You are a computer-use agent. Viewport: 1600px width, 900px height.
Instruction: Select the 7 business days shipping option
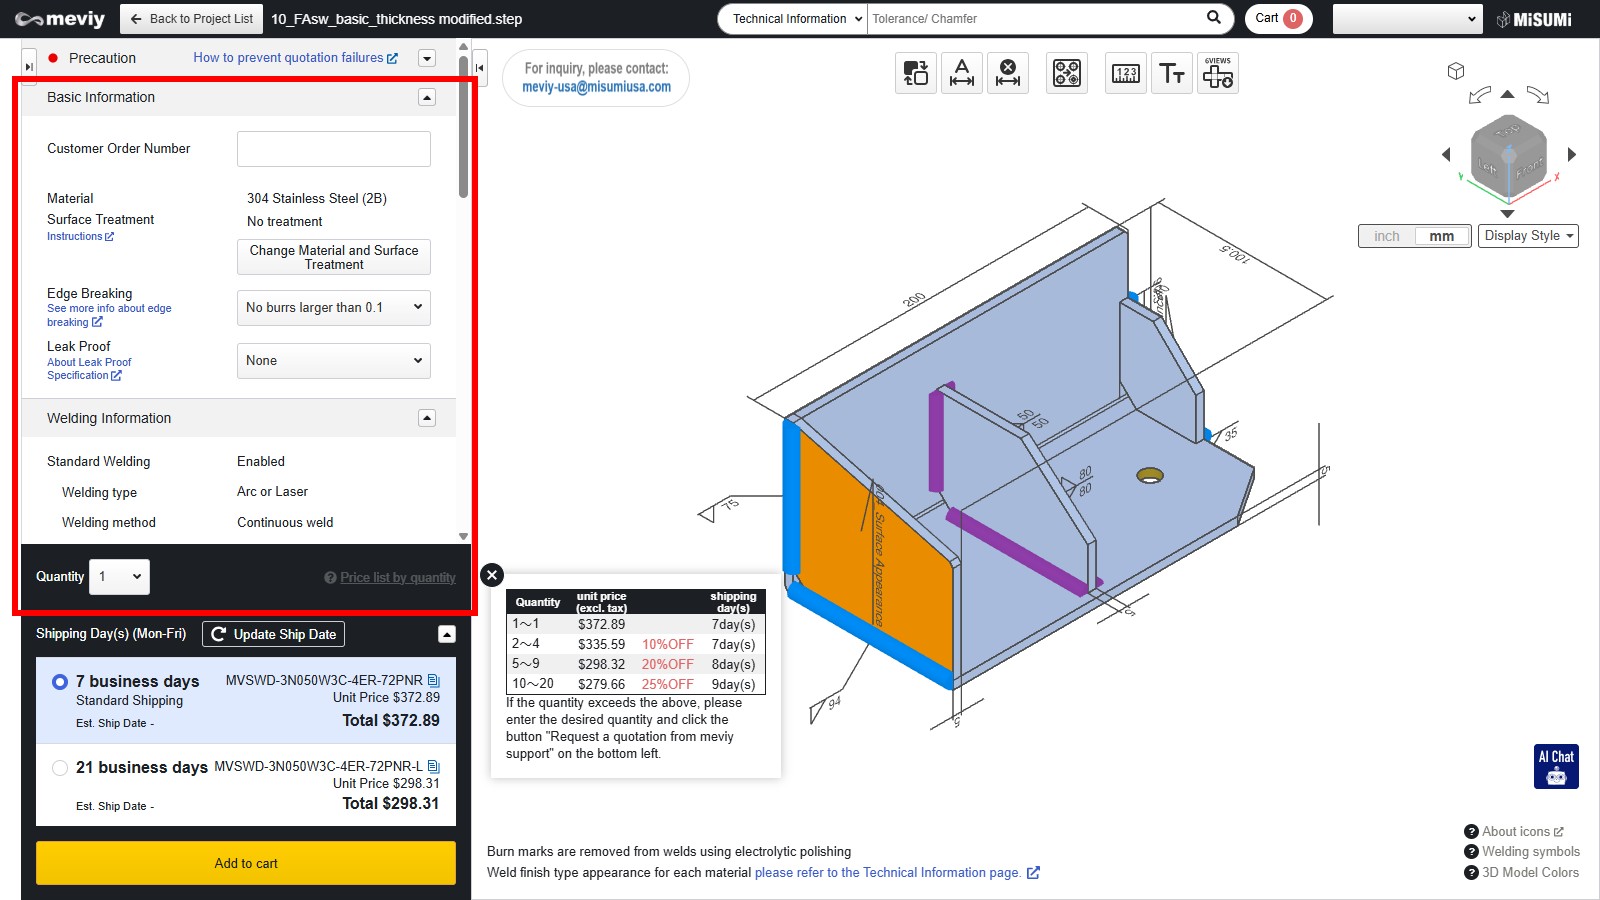[x=60, y=682]
